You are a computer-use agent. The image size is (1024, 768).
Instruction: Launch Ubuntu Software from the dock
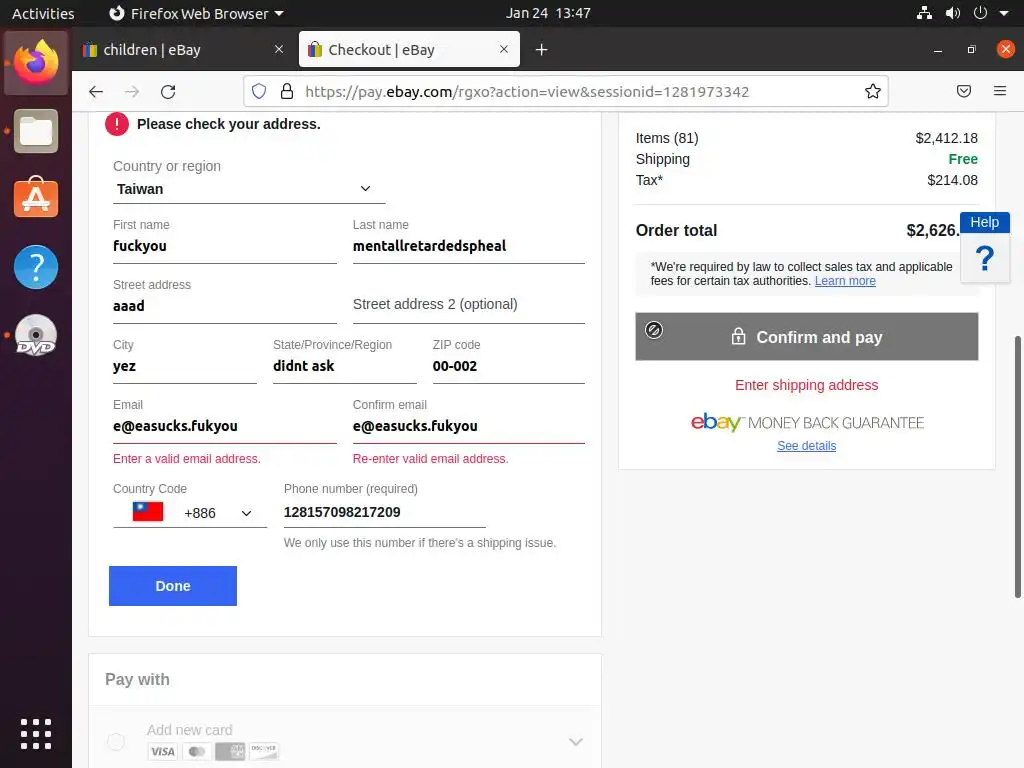tap(36, 198)
